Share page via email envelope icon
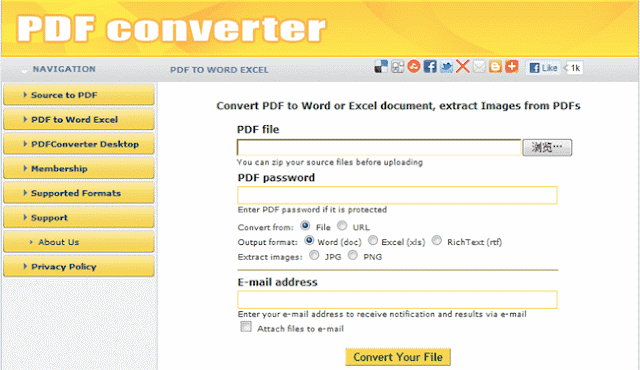 pos(479,66)
